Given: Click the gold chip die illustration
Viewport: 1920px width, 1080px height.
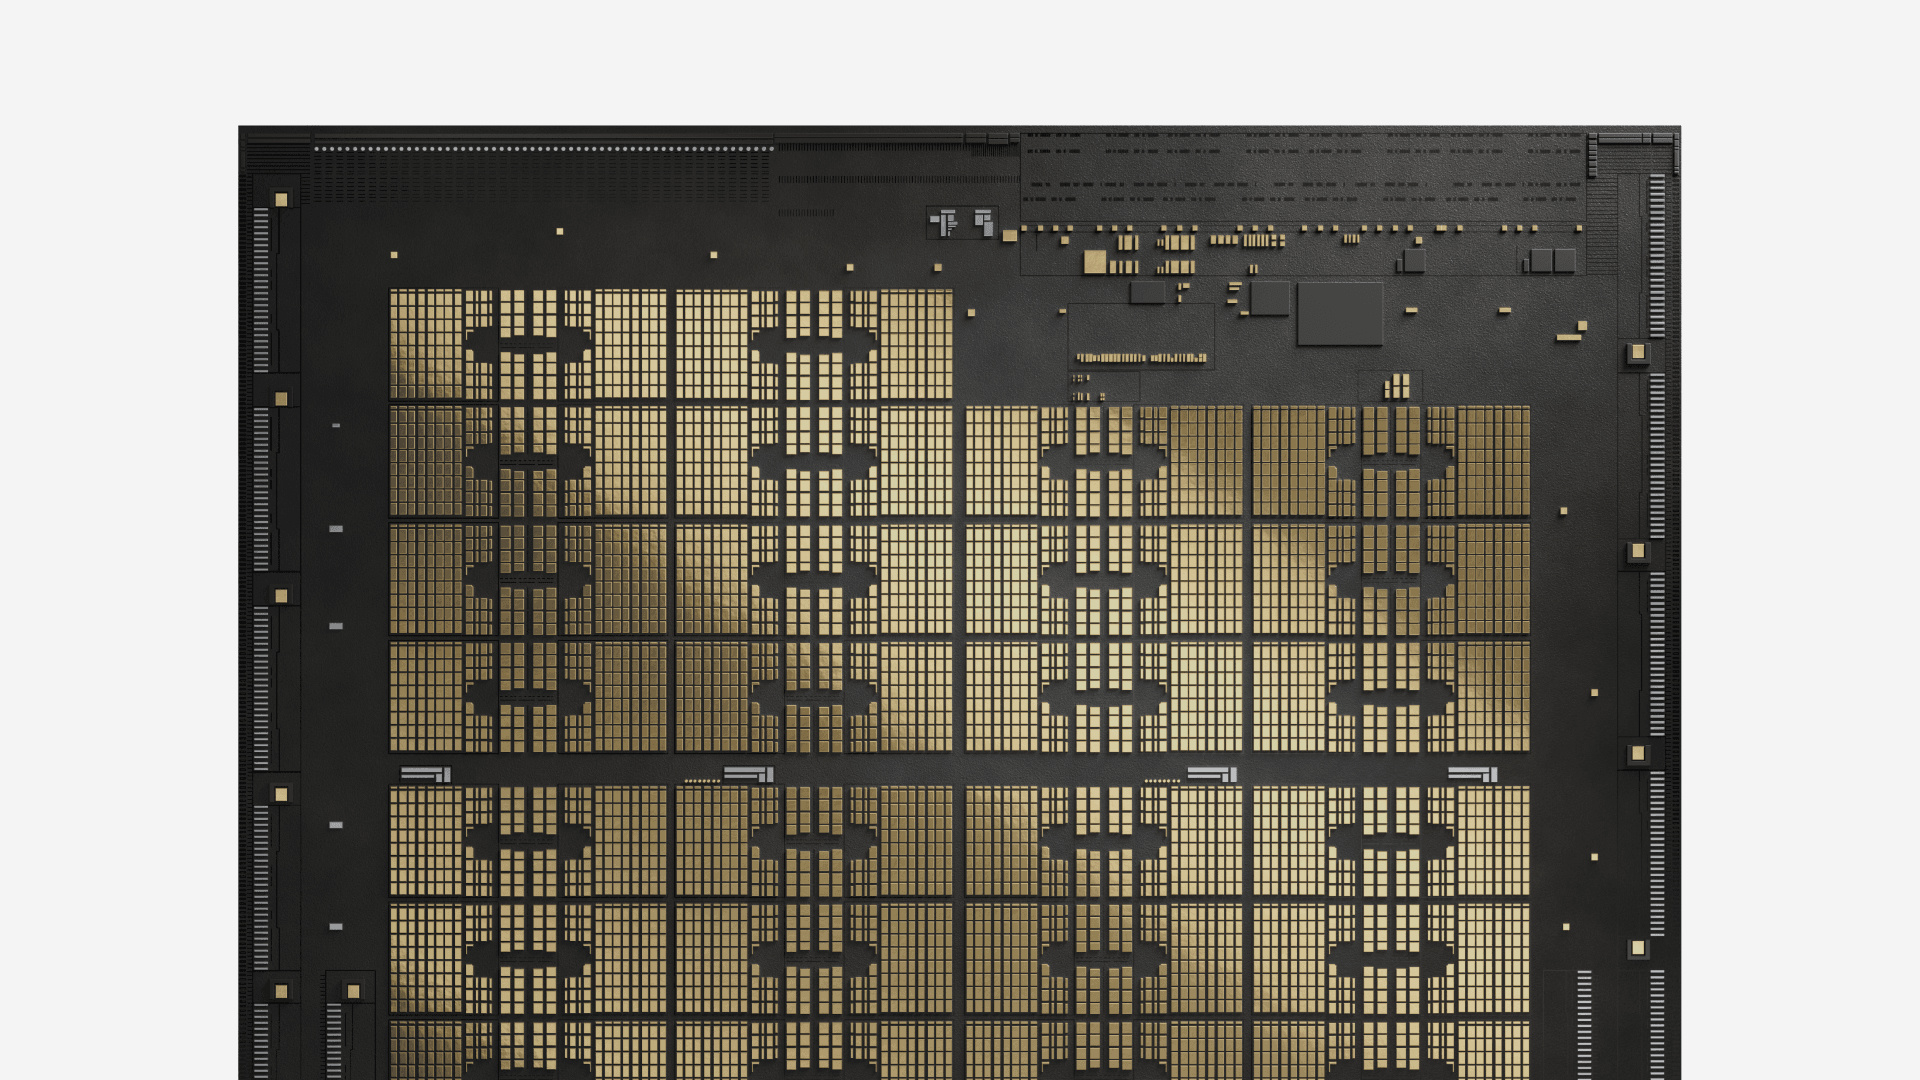Looking at the screenshot, I should click(x=959, y=602).
